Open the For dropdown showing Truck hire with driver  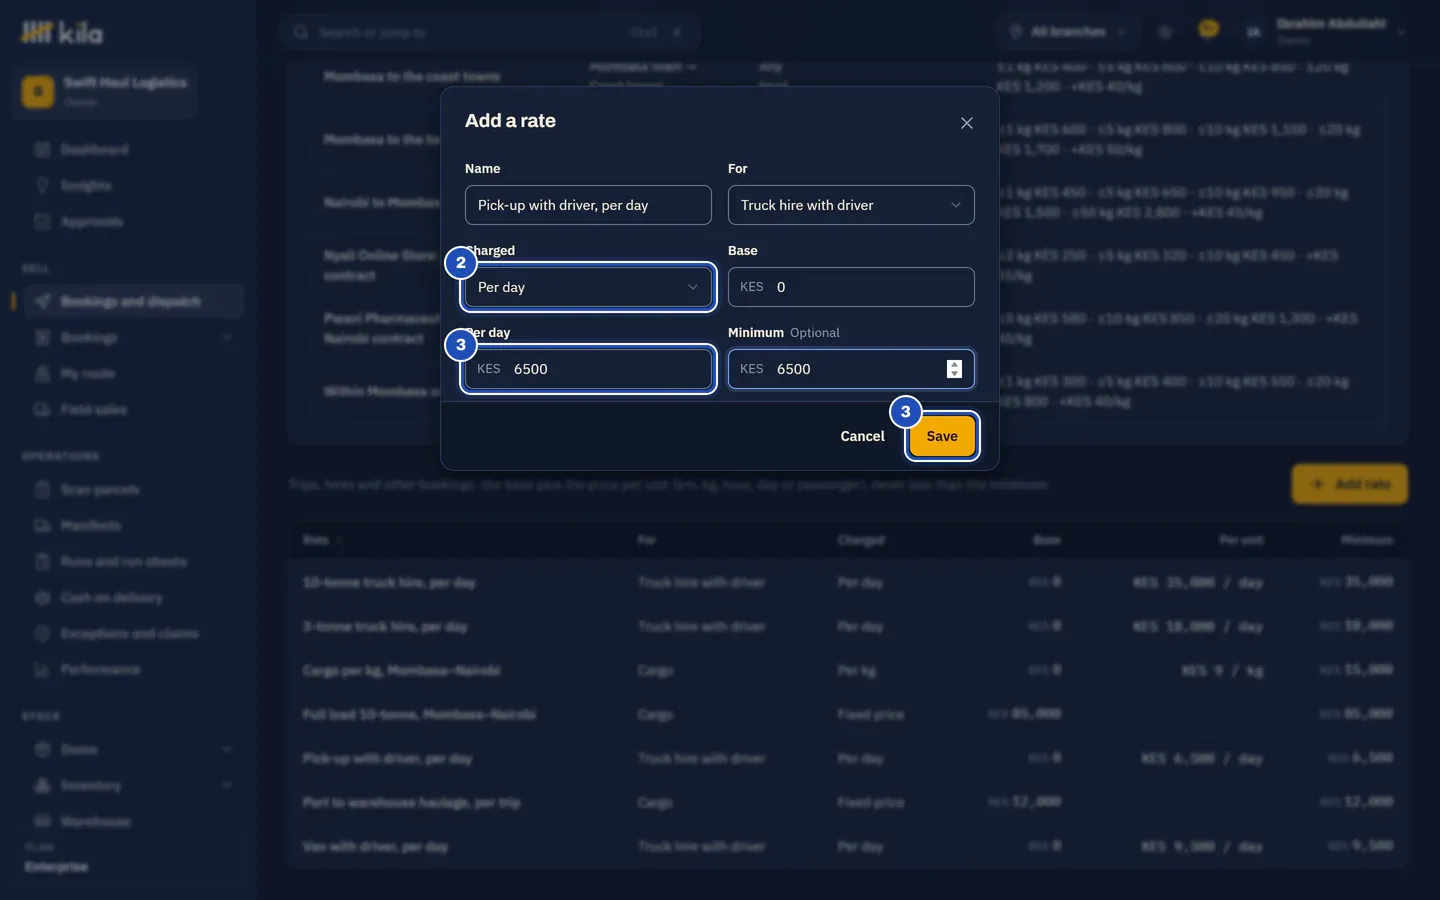(851, 205)
